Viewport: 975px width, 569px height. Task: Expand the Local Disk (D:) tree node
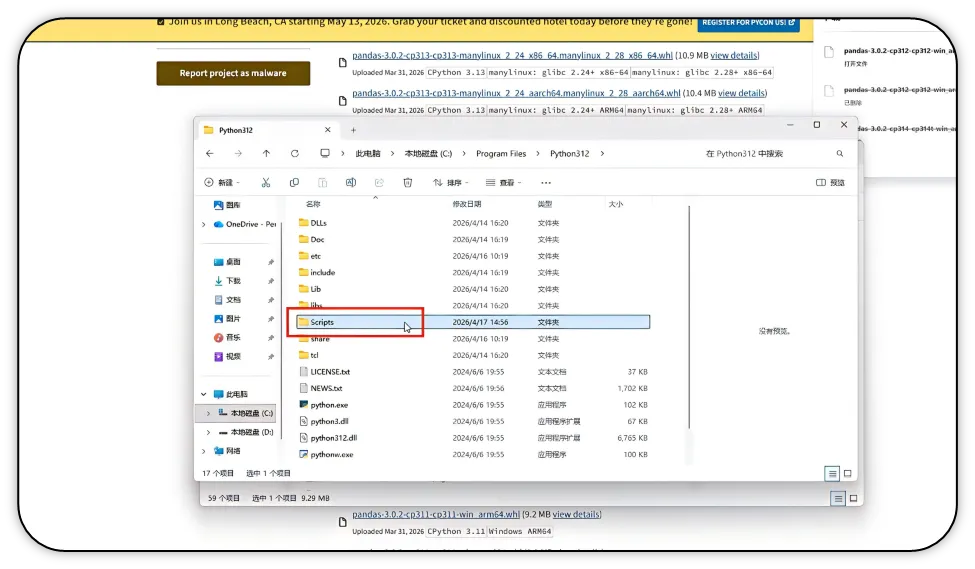point(208,432)
